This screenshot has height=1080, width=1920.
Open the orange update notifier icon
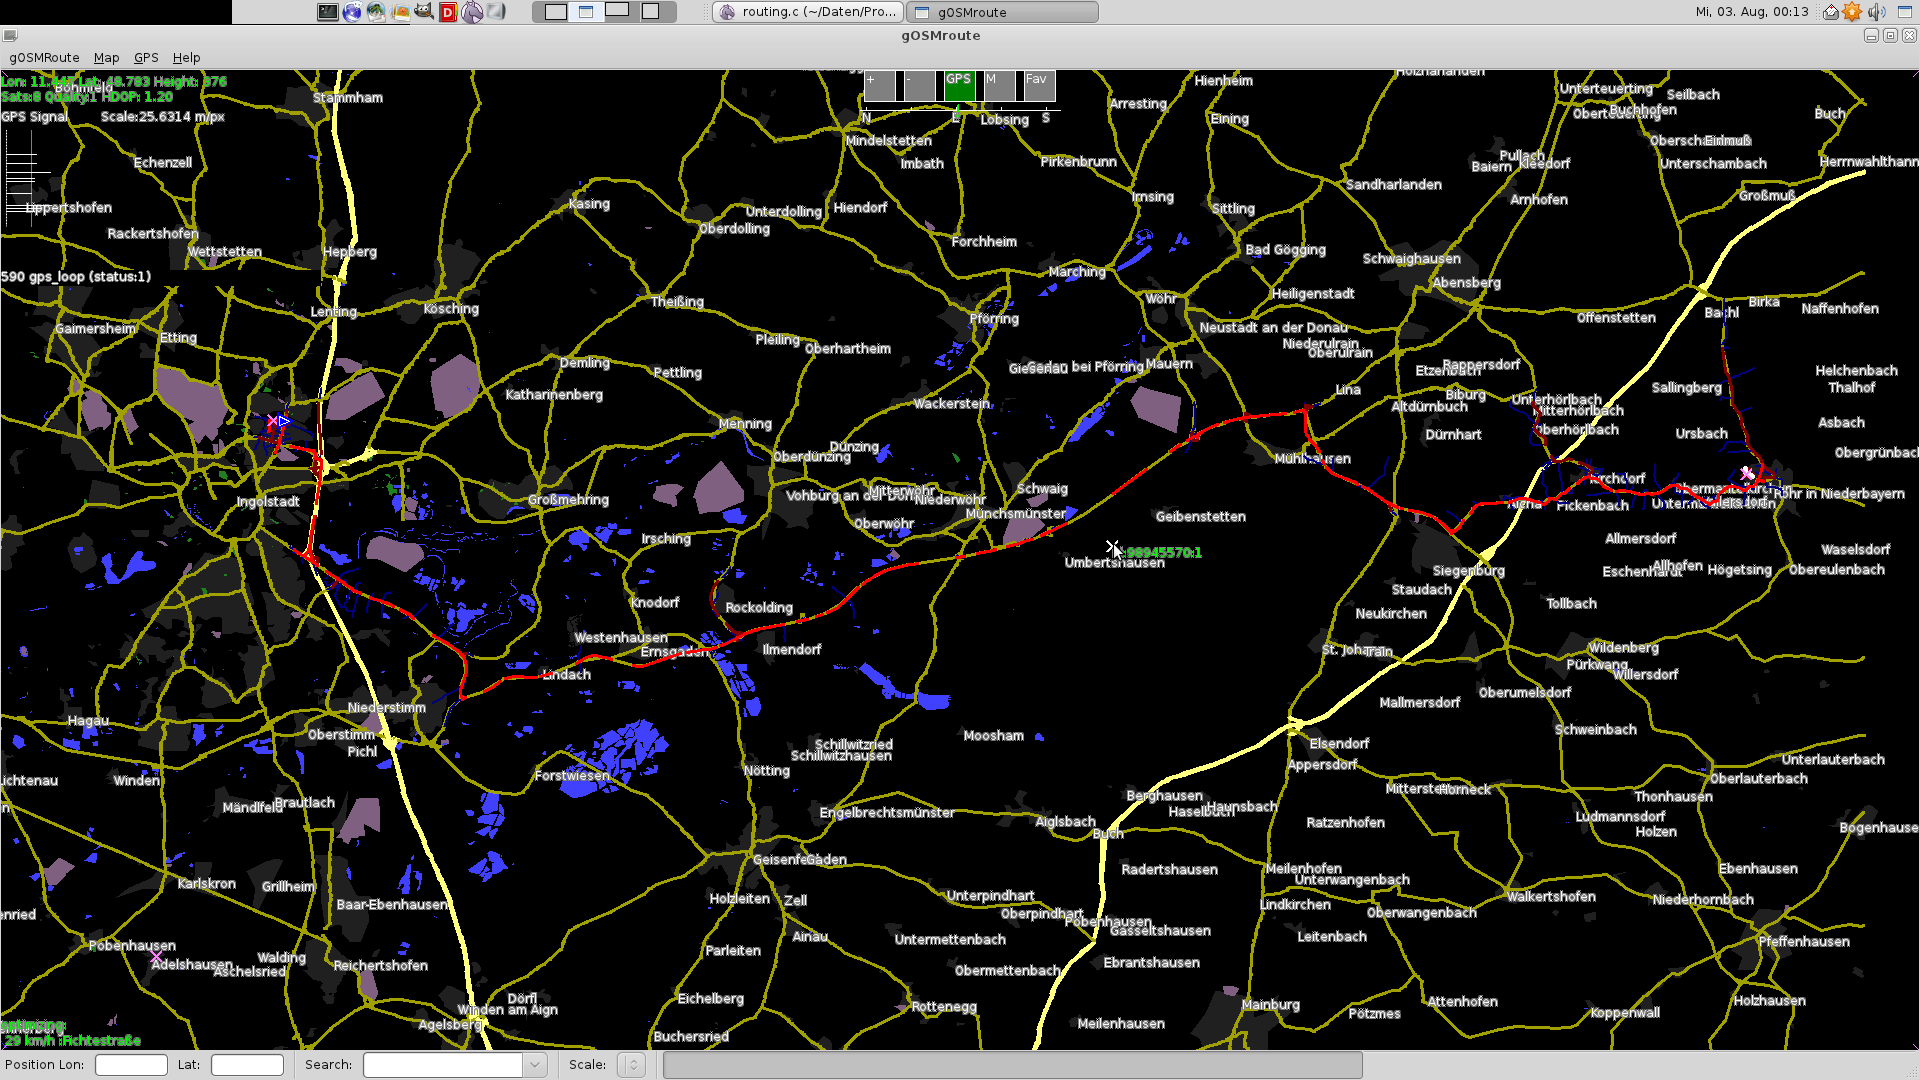click(1852, 12)
